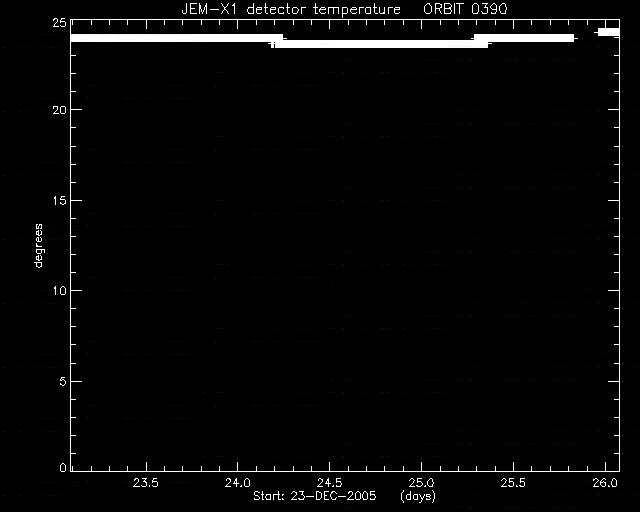Click the 23.5 x-axis tick label
This screenshot has width=640, height=512.
(146, 483)
